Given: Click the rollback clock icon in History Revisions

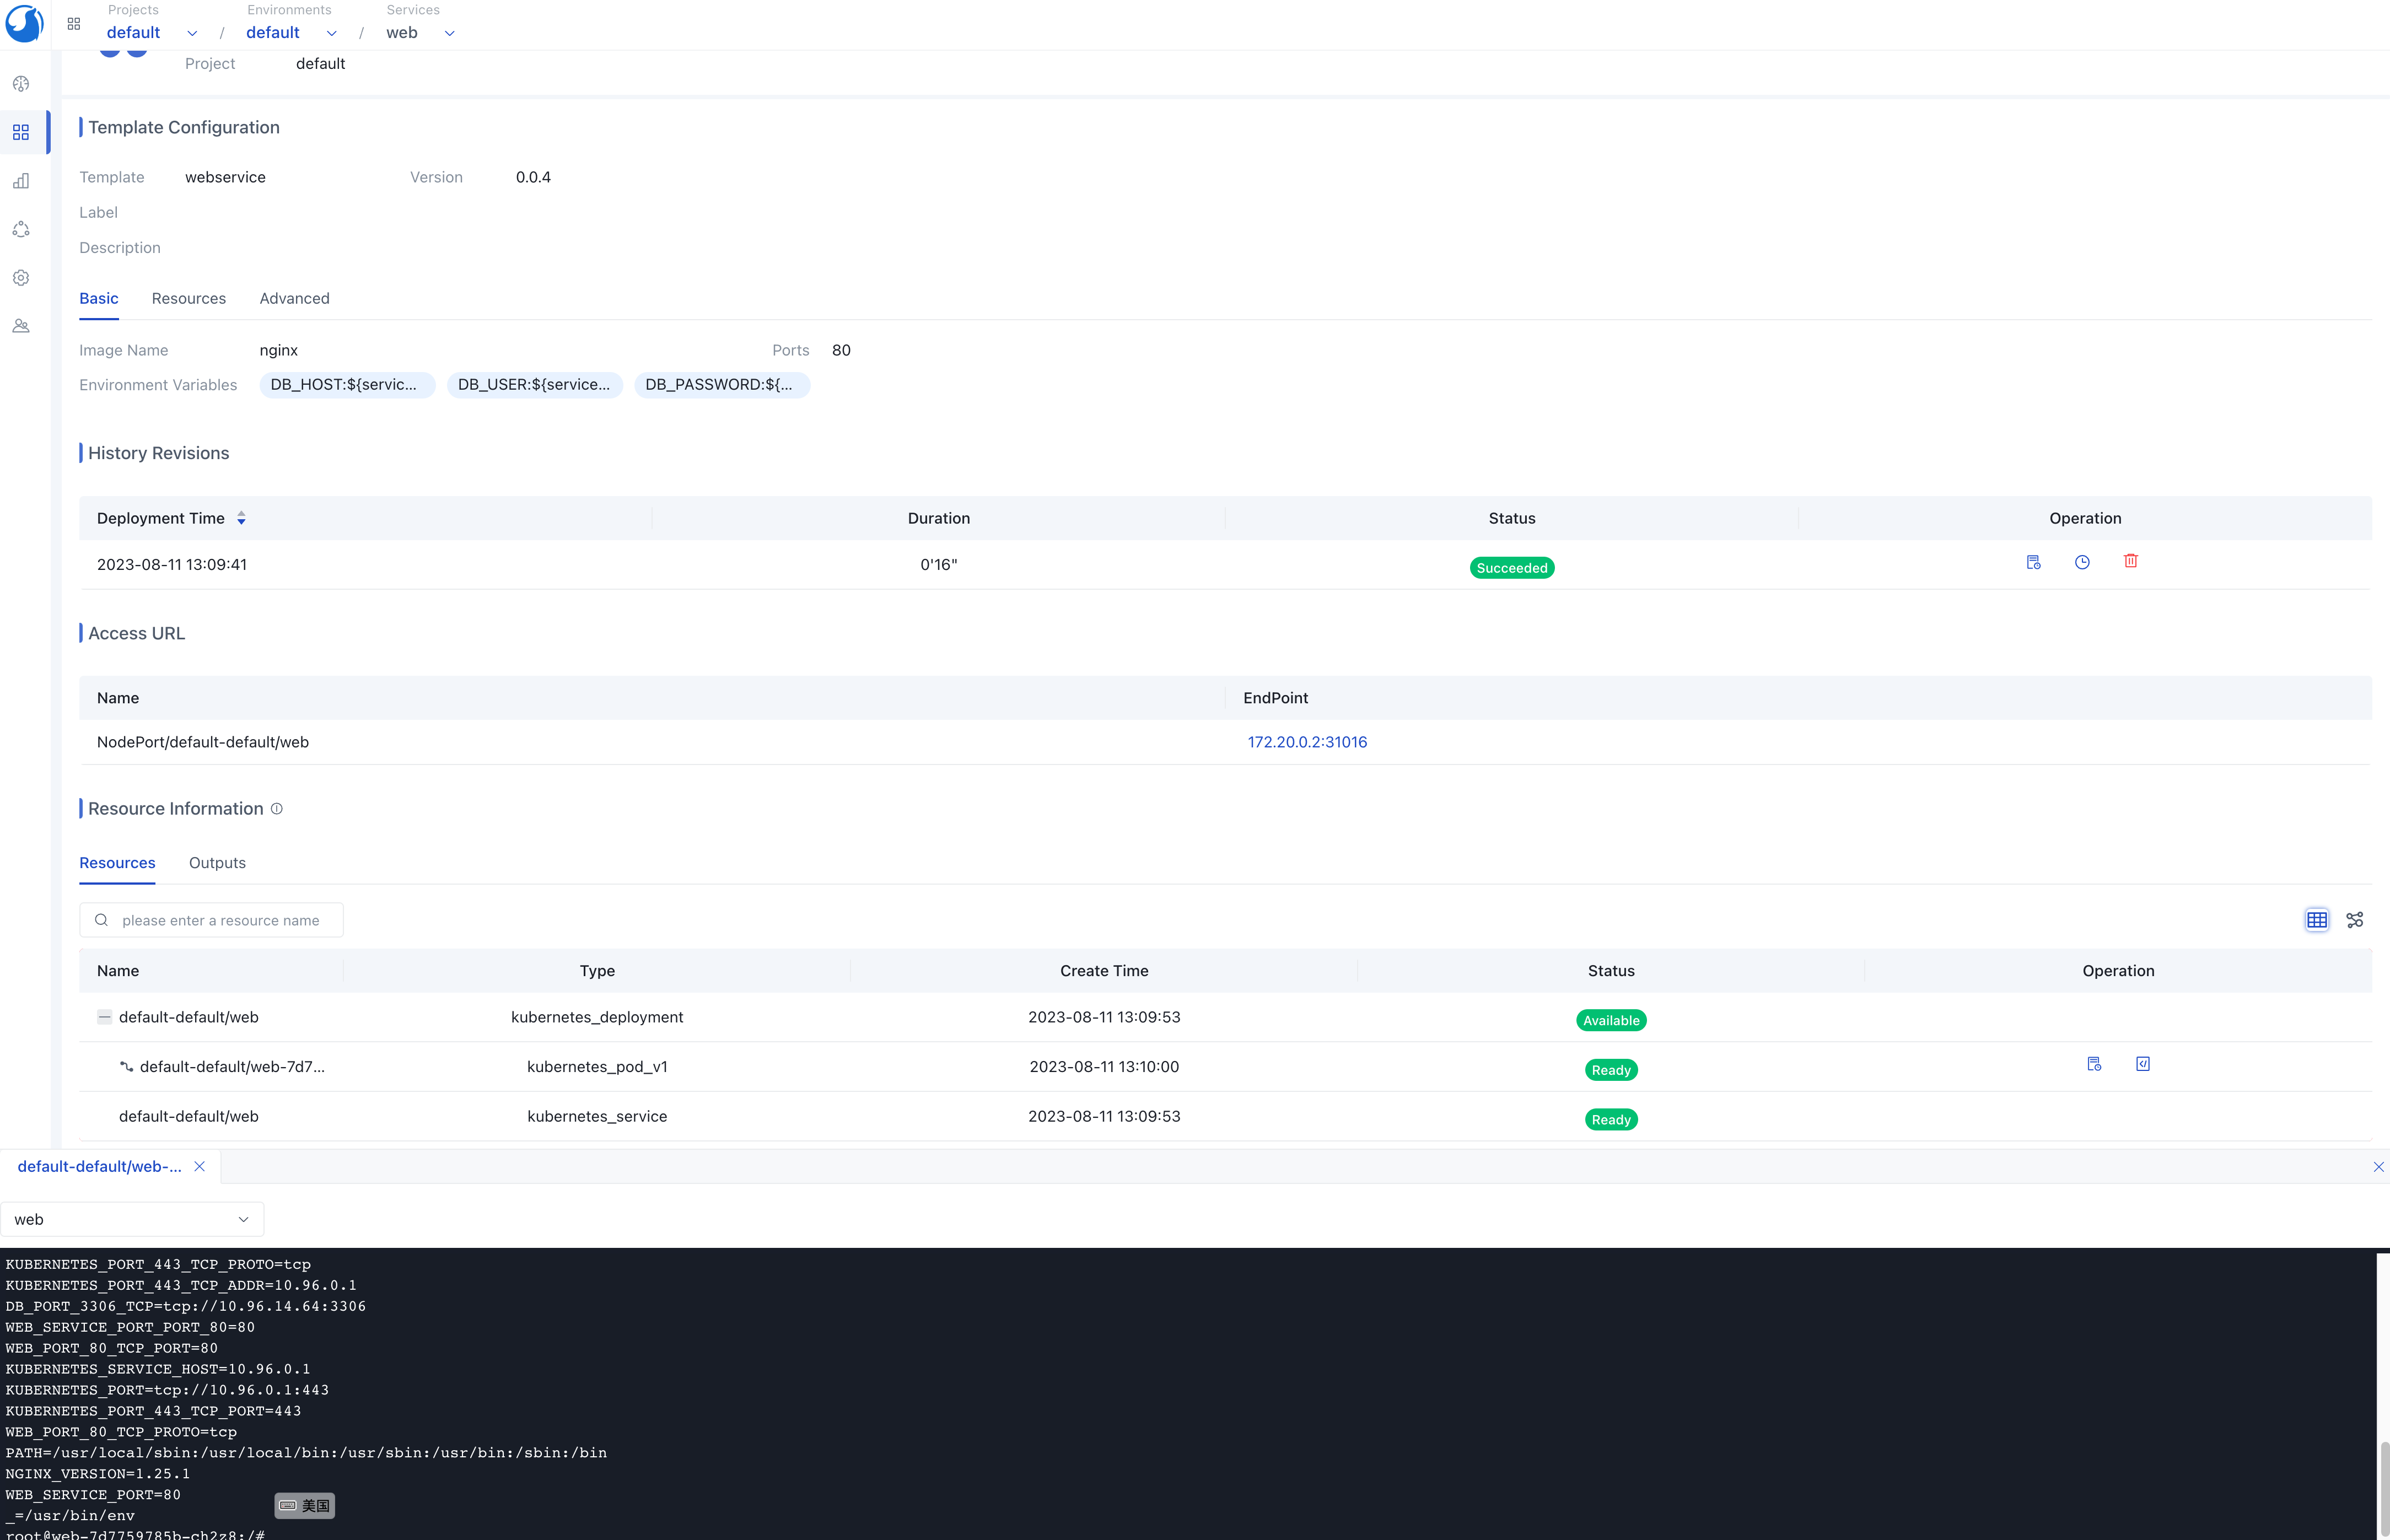Looking at the screenshot, I should [2082, 562].
